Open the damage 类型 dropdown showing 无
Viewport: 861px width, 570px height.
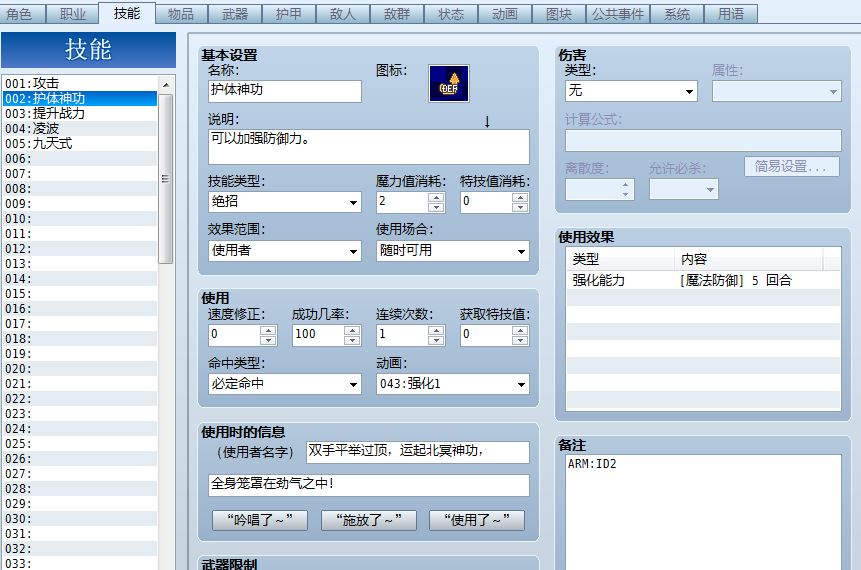631,91
